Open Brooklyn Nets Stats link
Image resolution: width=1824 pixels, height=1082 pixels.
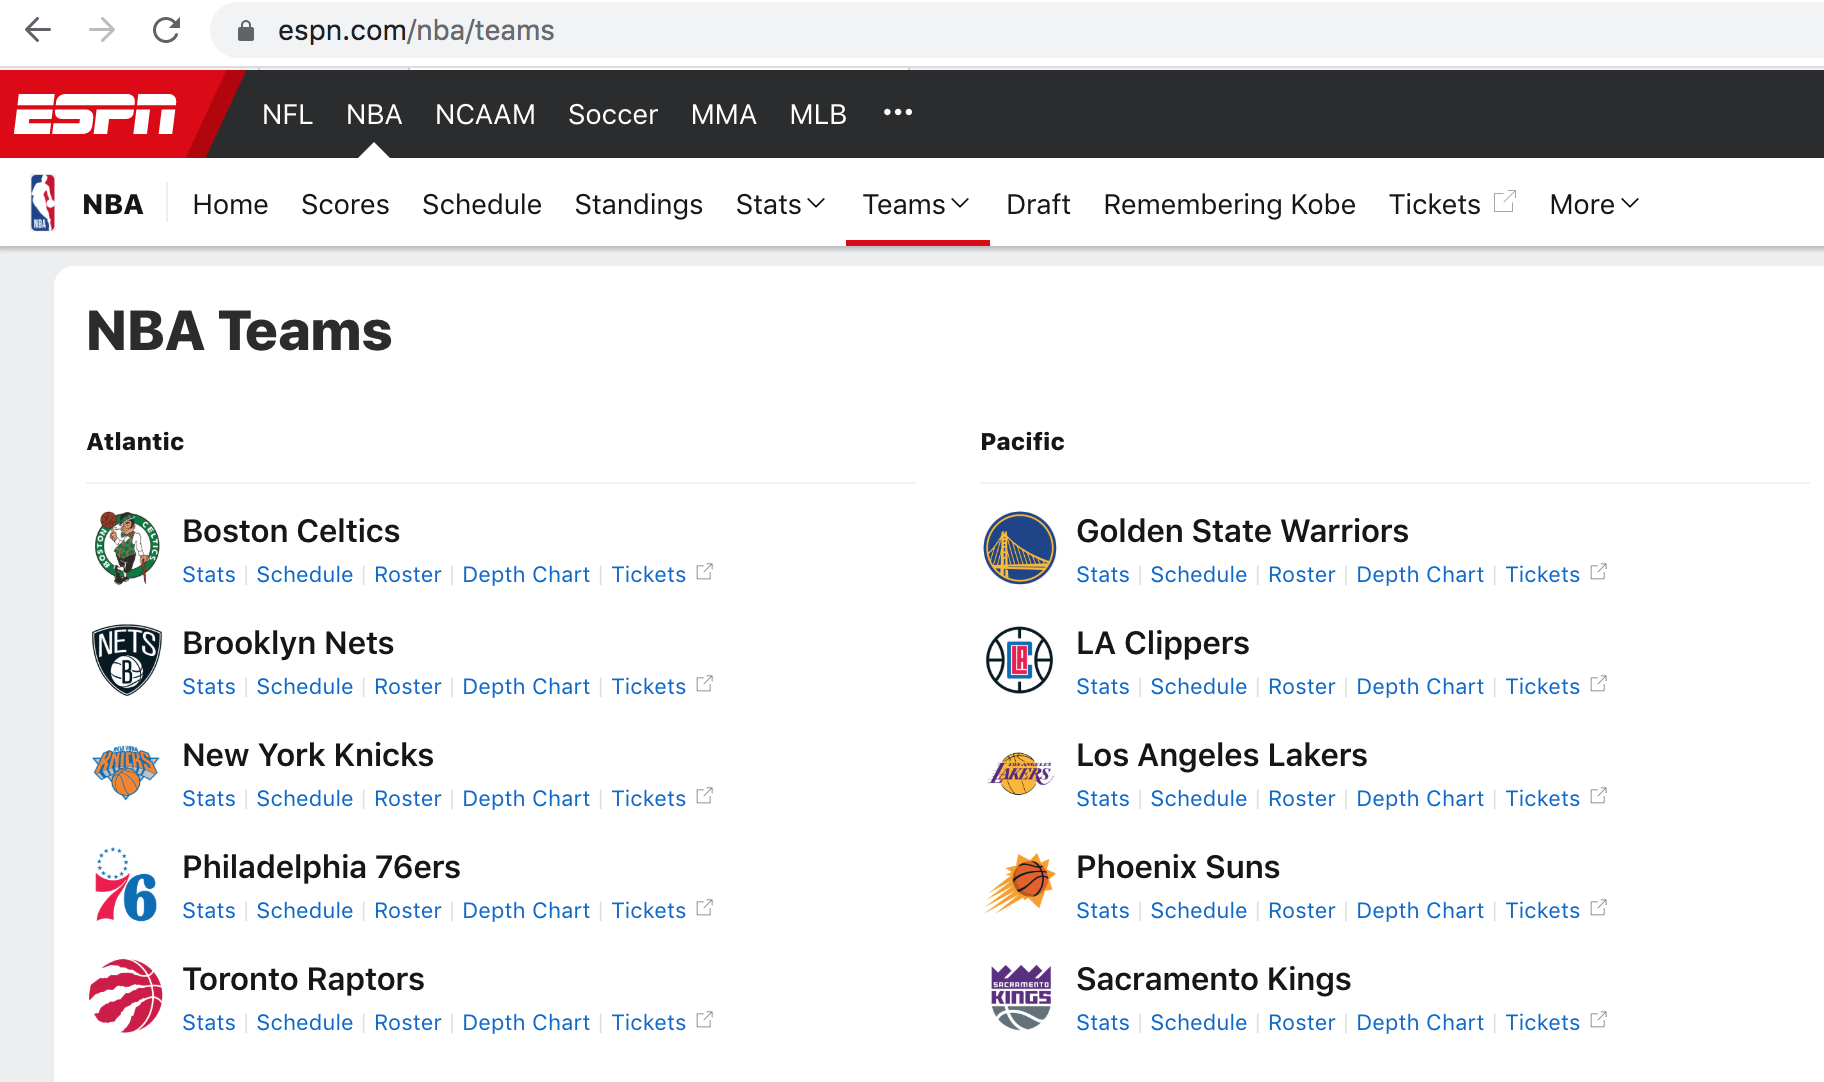[209, 687]
